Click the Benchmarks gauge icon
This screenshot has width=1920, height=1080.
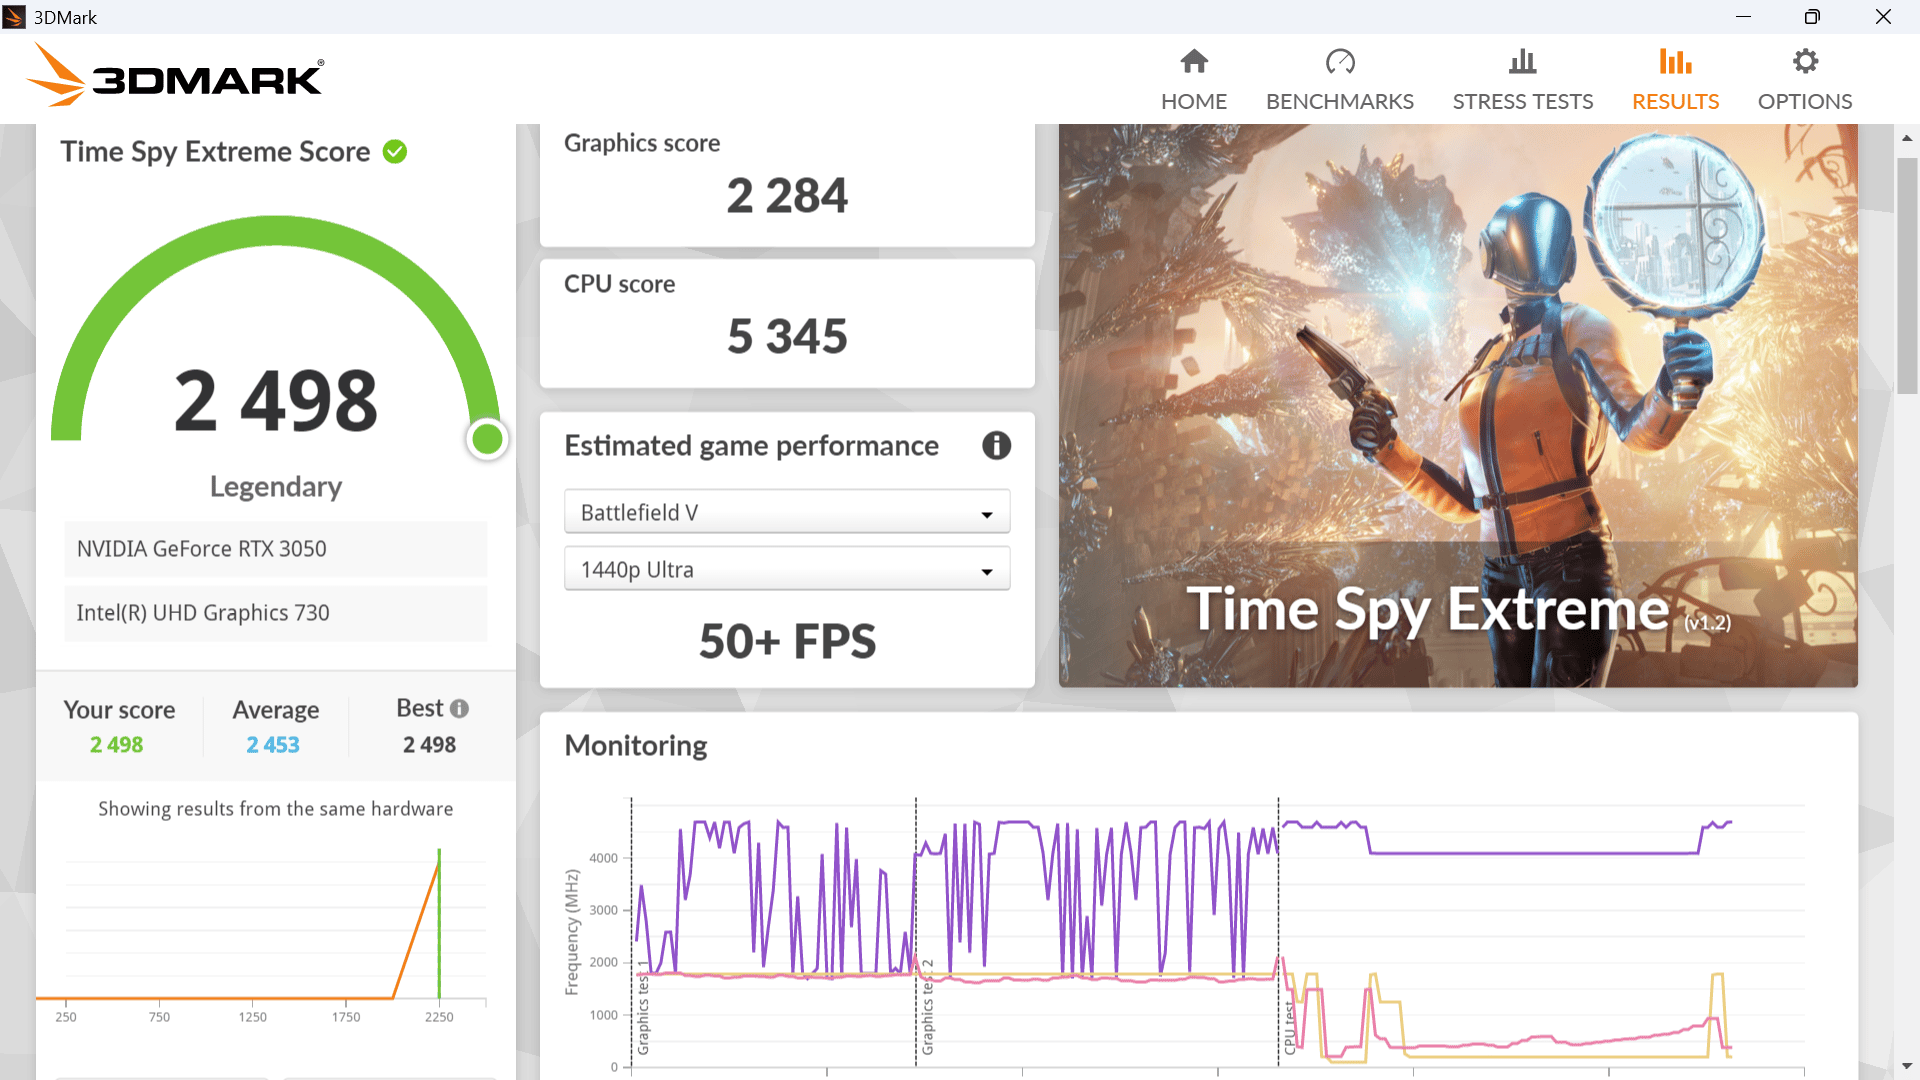tap(1340, 62)
